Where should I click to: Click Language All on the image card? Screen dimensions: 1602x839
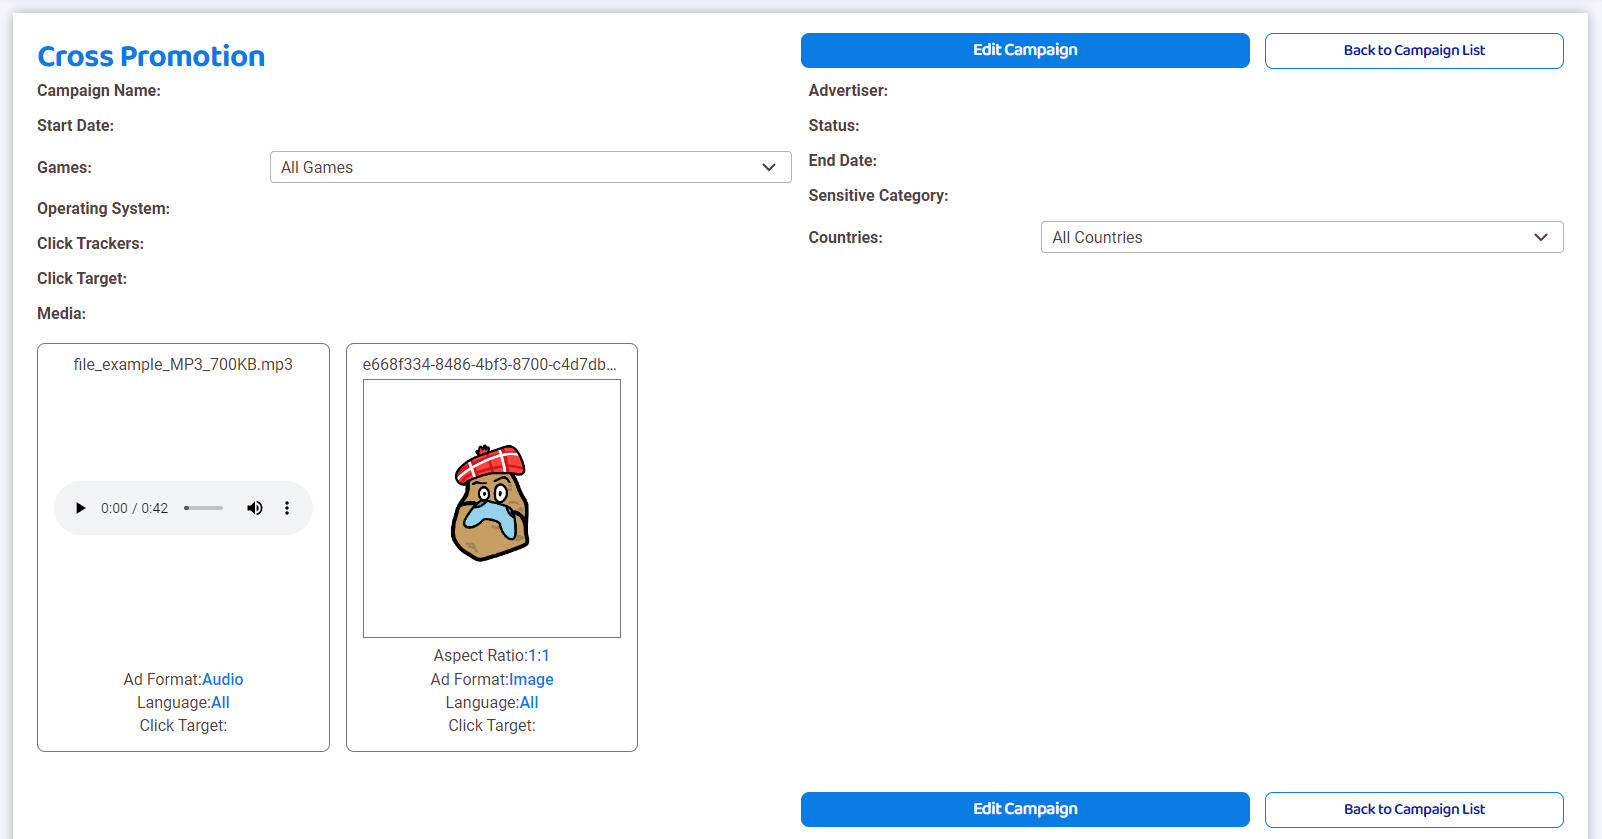tap(529, 702)
